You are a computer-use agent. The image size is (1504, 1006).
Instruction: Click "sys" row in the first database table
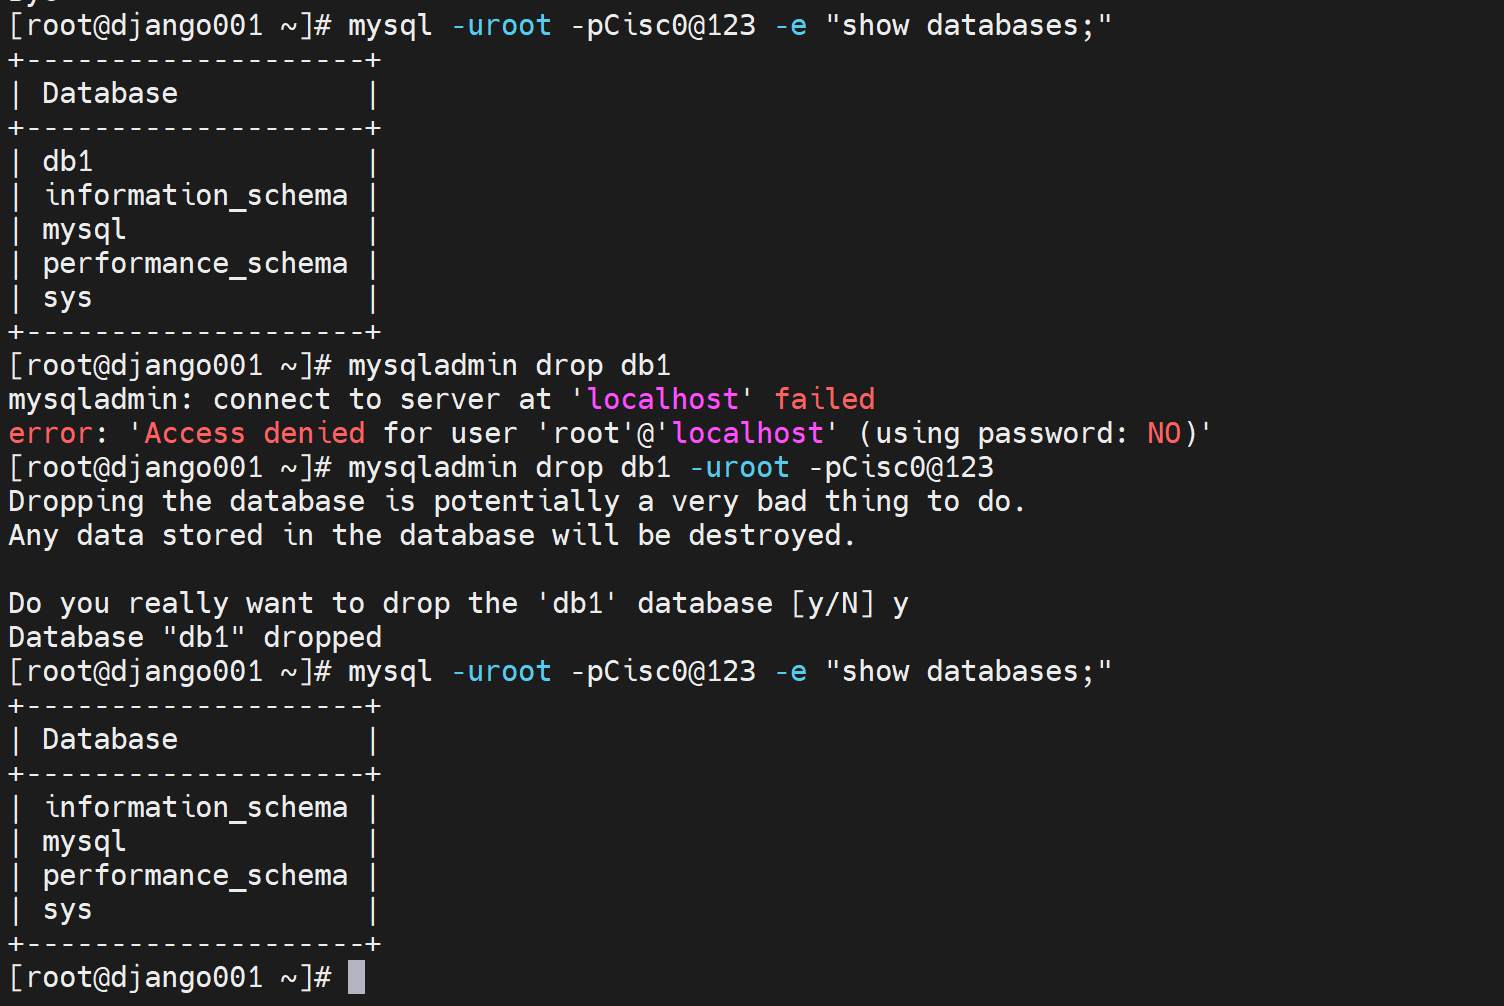67,297
